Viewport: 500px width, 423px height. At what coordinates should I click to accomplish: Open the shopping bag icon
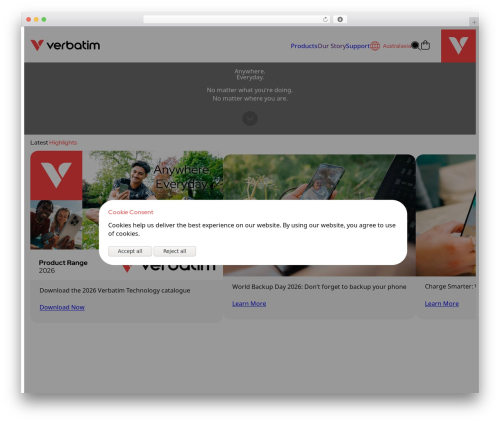[x=425, y=45]
